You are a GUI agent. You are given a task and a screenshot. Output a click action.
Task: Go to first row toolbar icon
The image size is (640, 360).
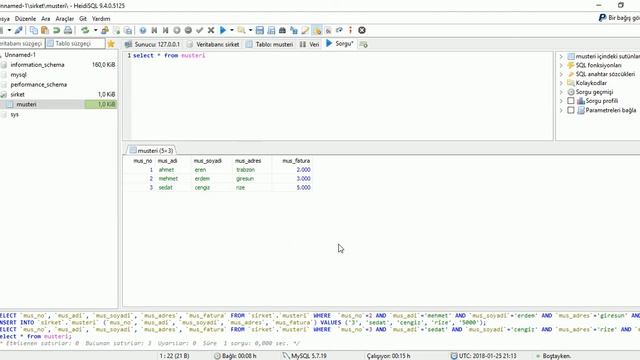click(154, 30)
